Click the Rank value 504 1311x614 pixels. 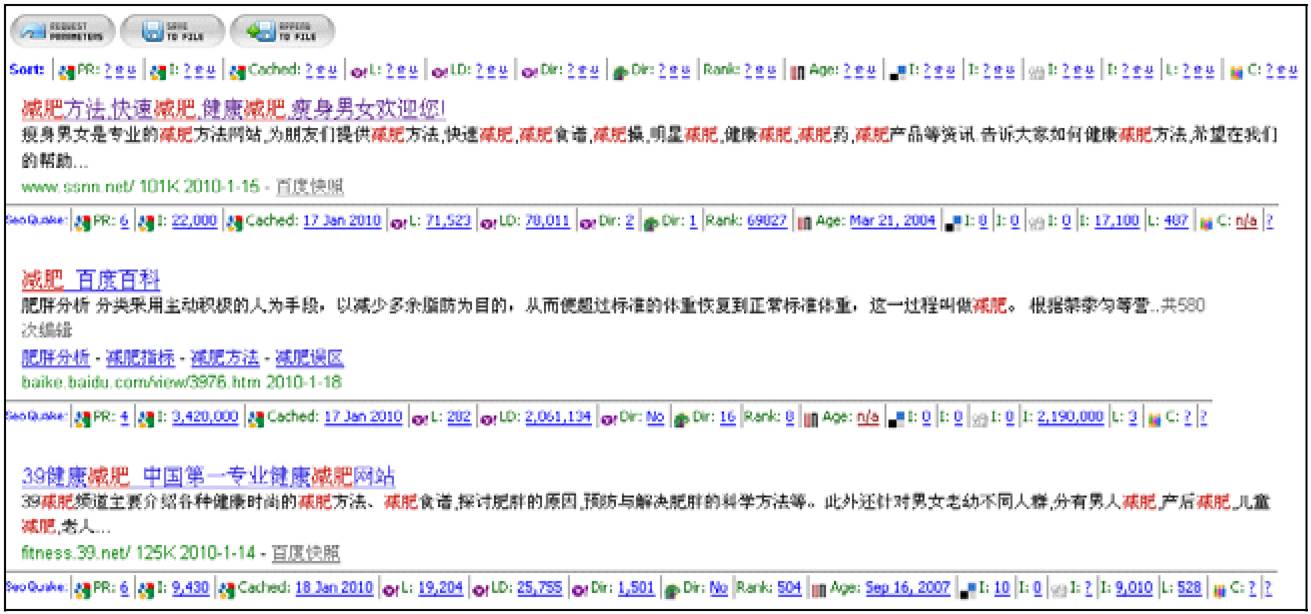(790, 588)
